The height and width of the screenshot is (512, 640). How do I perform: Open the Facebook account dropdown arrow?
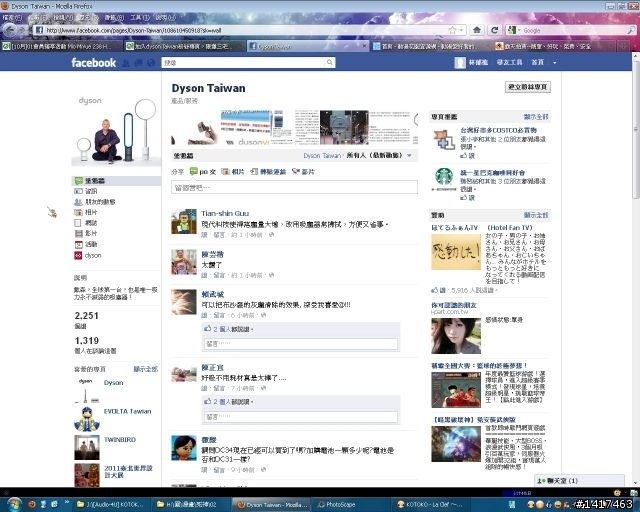point(554,63)
